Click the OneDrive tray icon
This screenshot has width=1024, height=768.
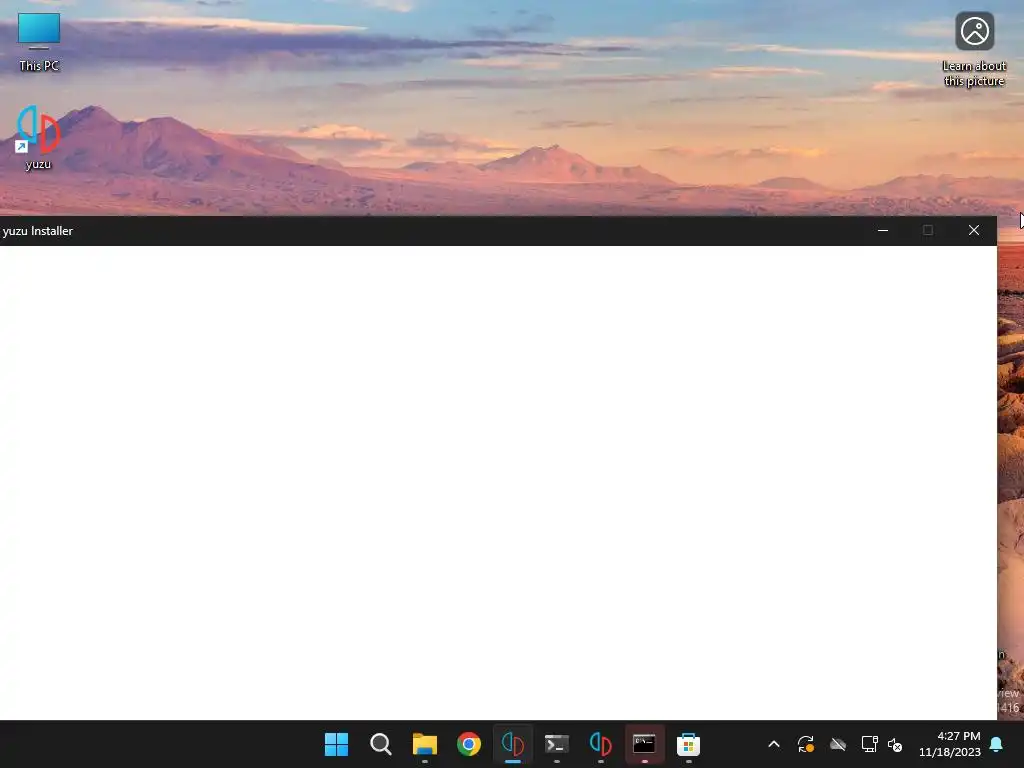pos(837,744)
